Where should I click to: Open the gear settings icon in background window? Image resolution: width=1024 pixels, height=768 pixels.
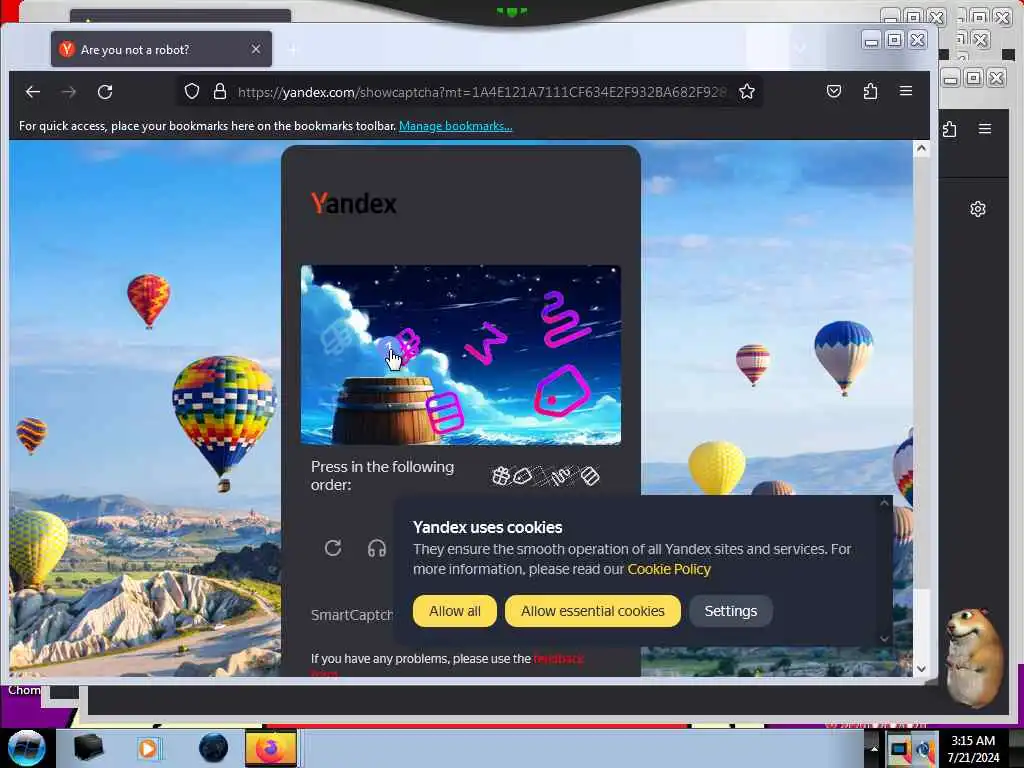click(978, 209)
